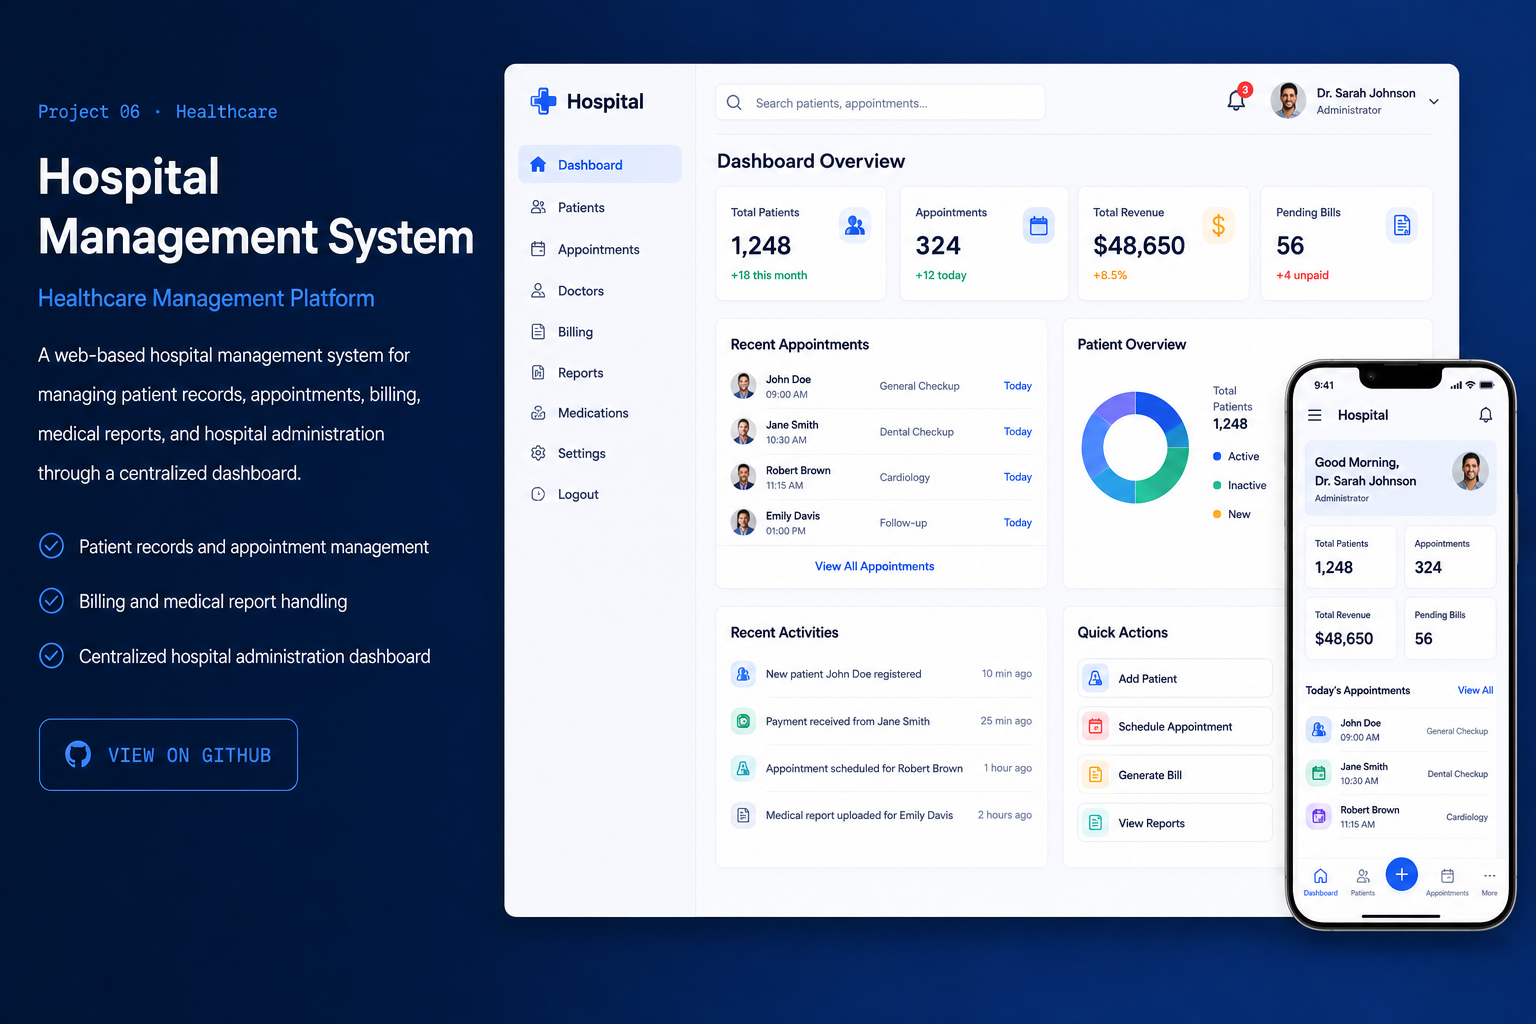Click the View Reports icon

point(1096,823)
